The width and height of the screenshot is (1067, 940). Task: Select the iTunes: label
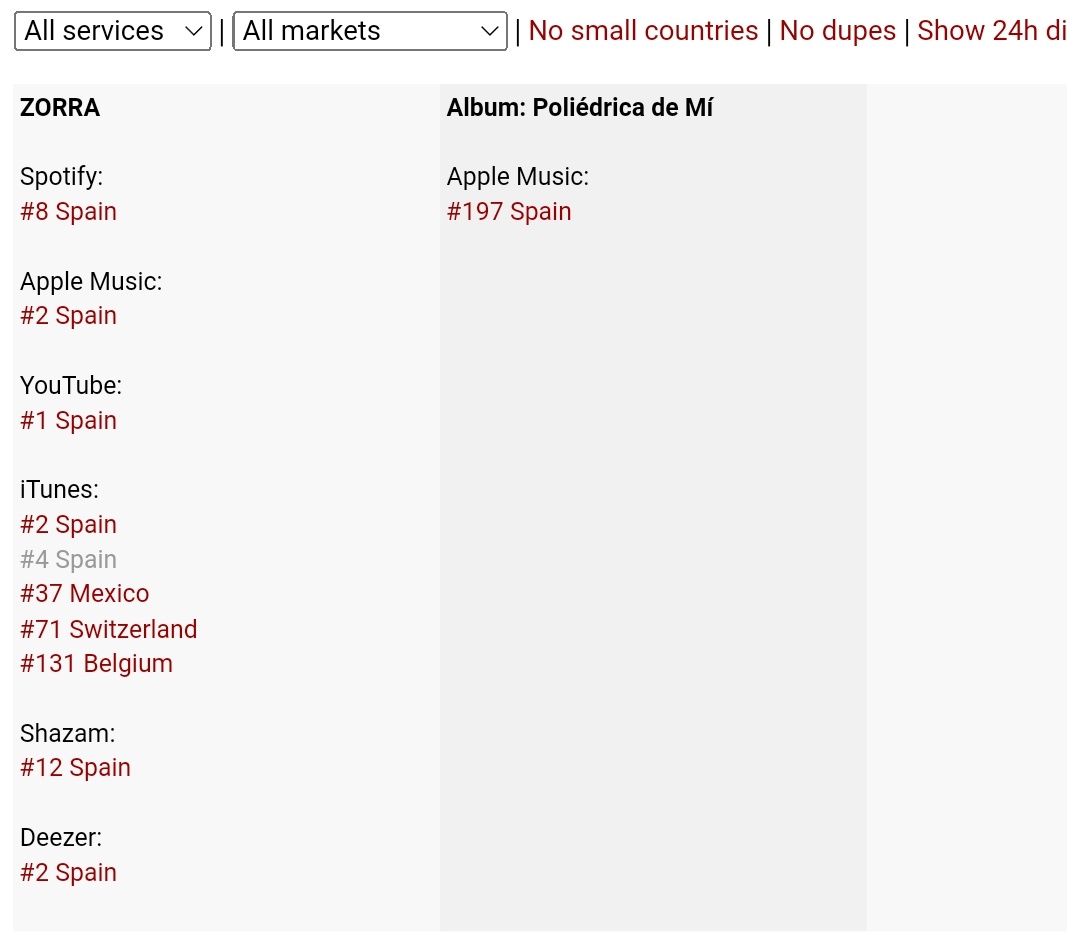59,490
